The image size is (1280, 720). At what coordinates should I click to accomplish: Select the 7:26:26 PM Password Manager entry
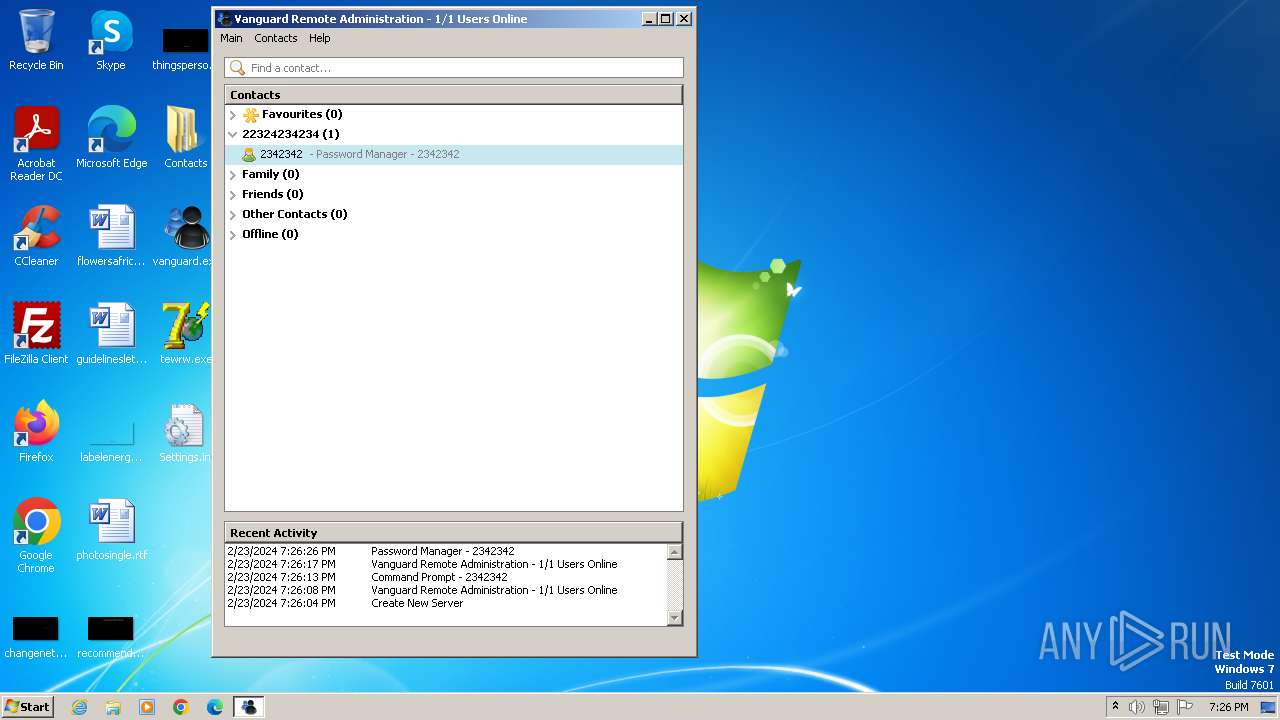click(x=446, y=551)
